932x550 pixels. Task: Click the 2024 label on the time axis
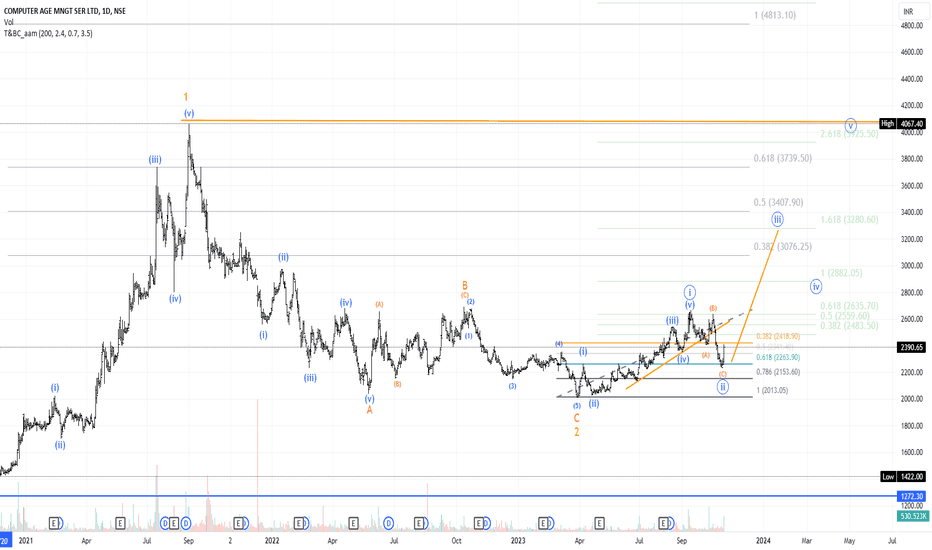coord(763,540)
